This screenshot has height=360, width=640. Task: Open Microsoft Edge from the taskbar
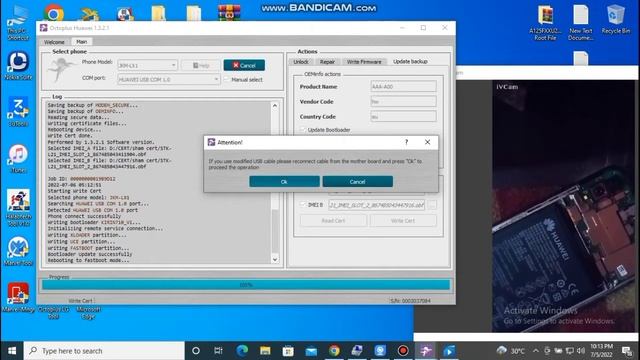tap(242, 351)
